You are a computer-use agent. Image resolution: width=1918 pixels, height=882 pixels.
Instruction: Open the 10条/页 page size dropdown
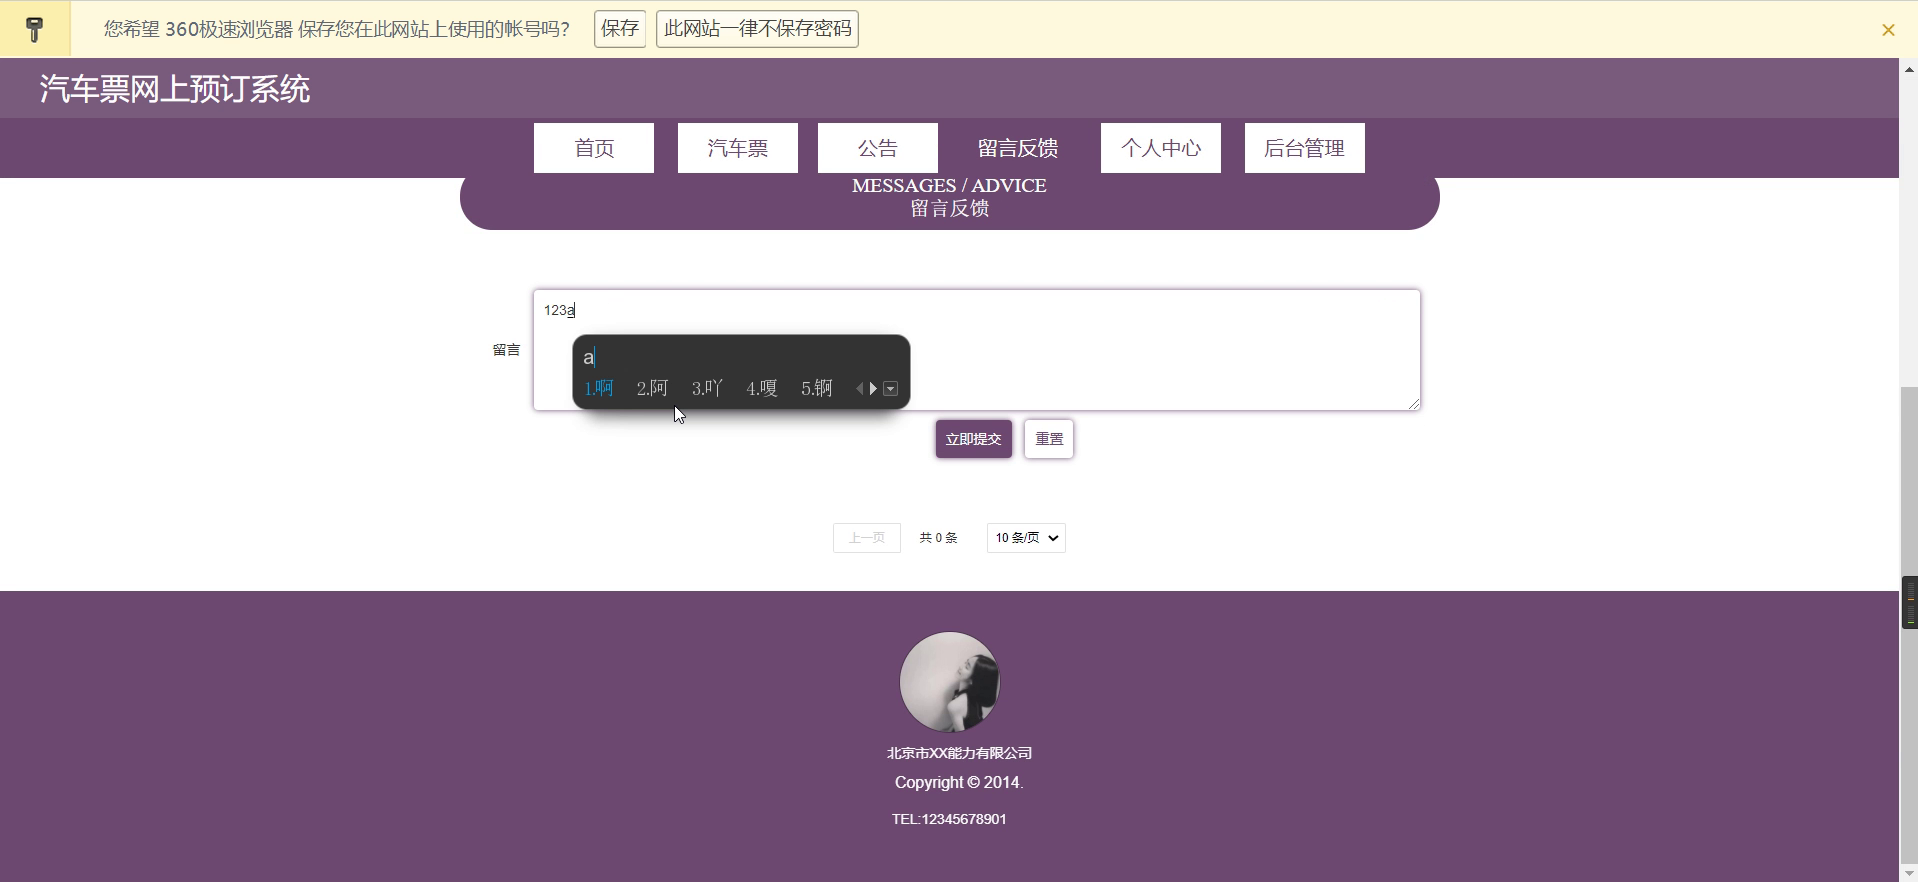tap(1026, 538)
